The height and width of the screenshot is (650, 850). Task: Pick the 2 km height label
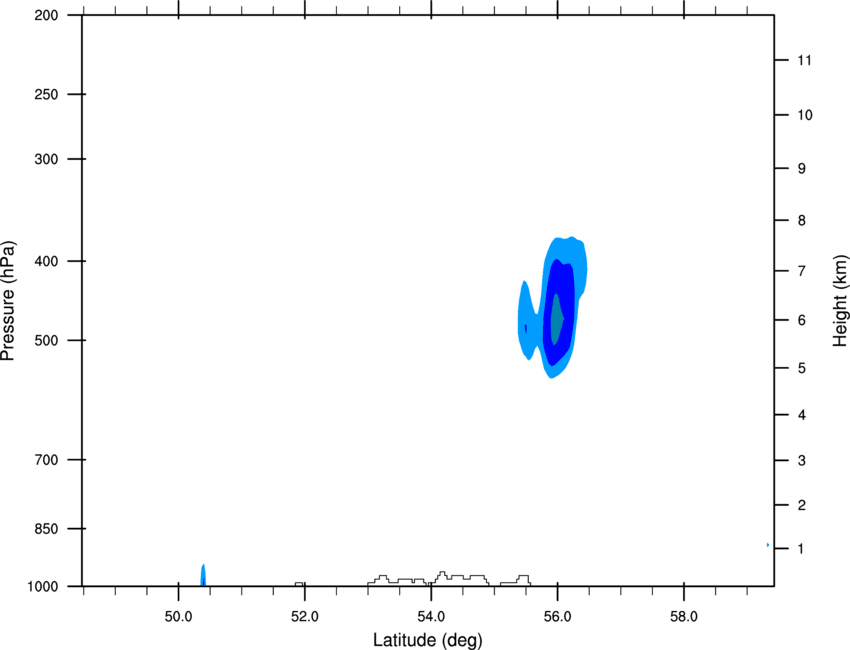coord(802,505)
